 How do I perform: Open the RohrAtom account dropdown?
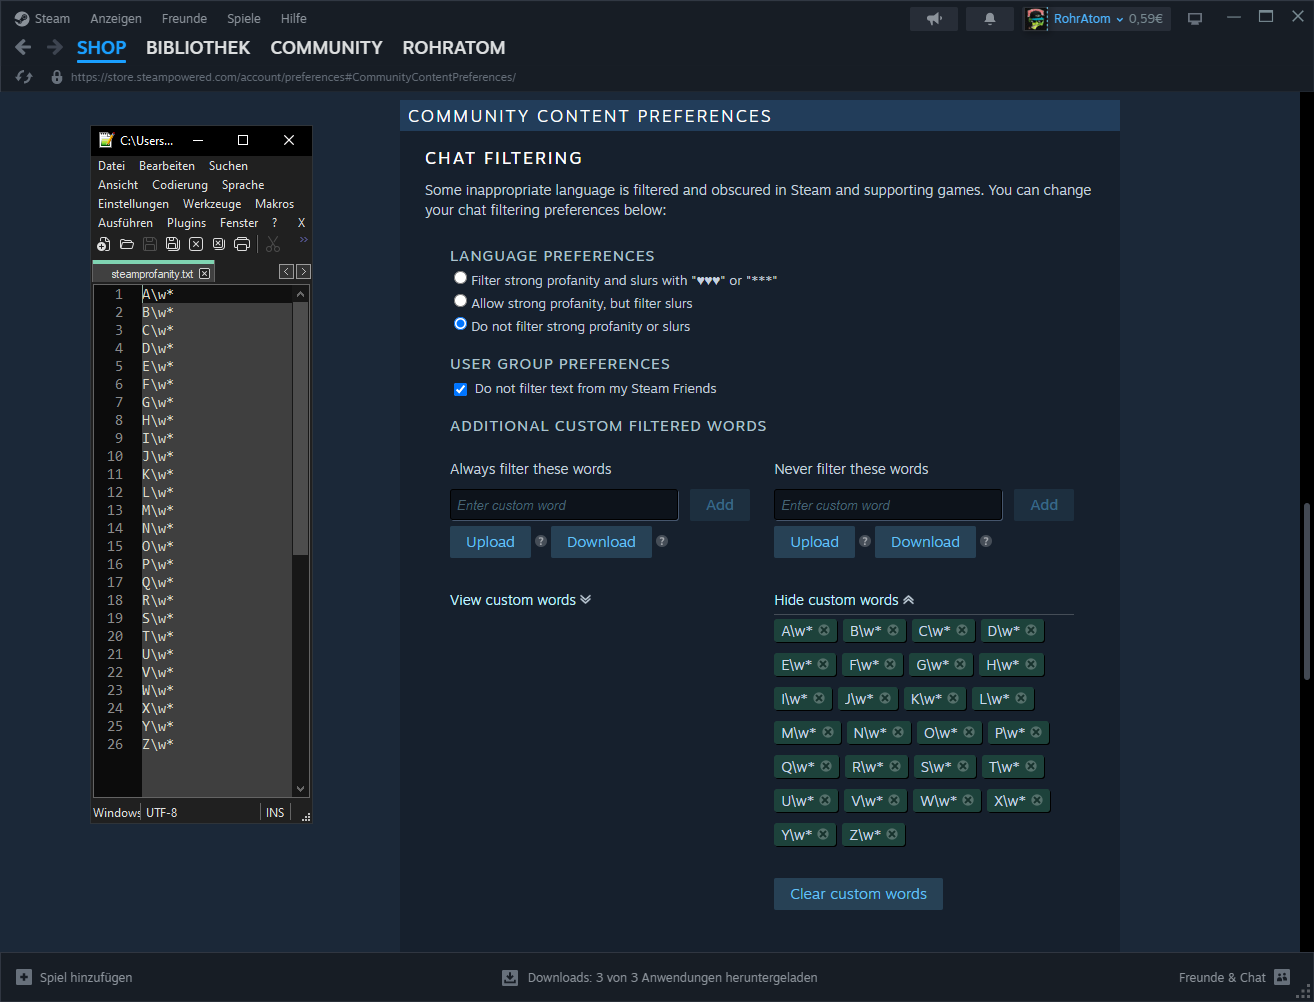[x=1088, y=19]
